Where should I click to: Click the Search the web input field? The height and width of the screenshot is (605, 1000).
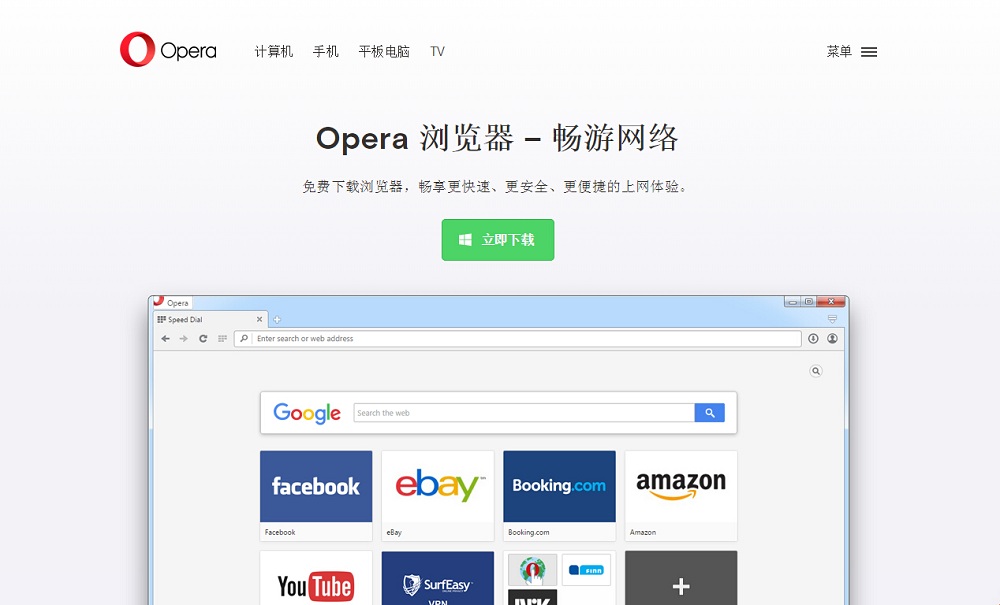[x=524, y=413]
